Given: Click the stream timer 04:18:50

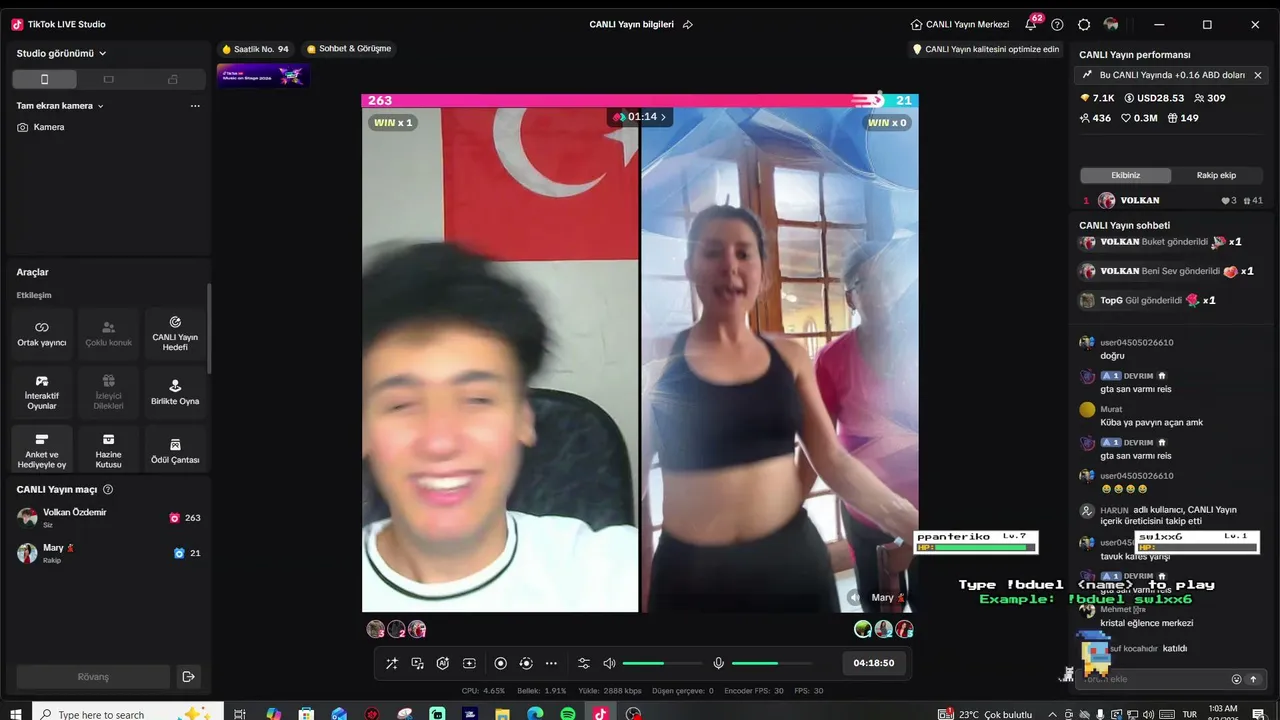Looking at the screenshot, I should (873, 663).
